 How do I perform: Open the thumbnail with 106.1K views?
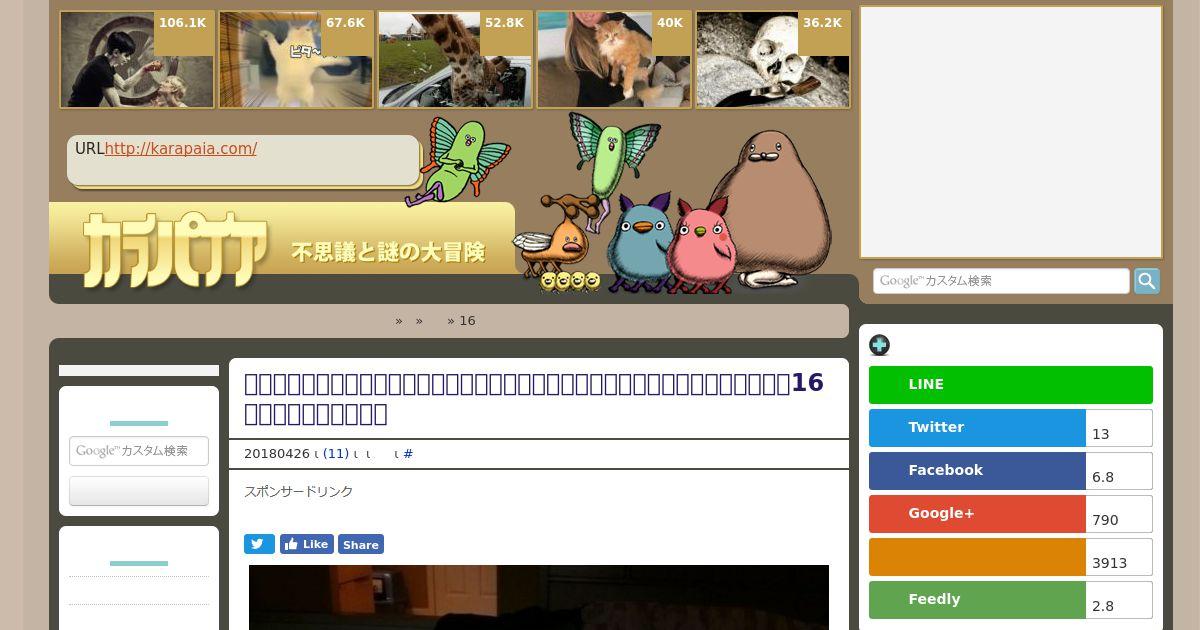137,60
